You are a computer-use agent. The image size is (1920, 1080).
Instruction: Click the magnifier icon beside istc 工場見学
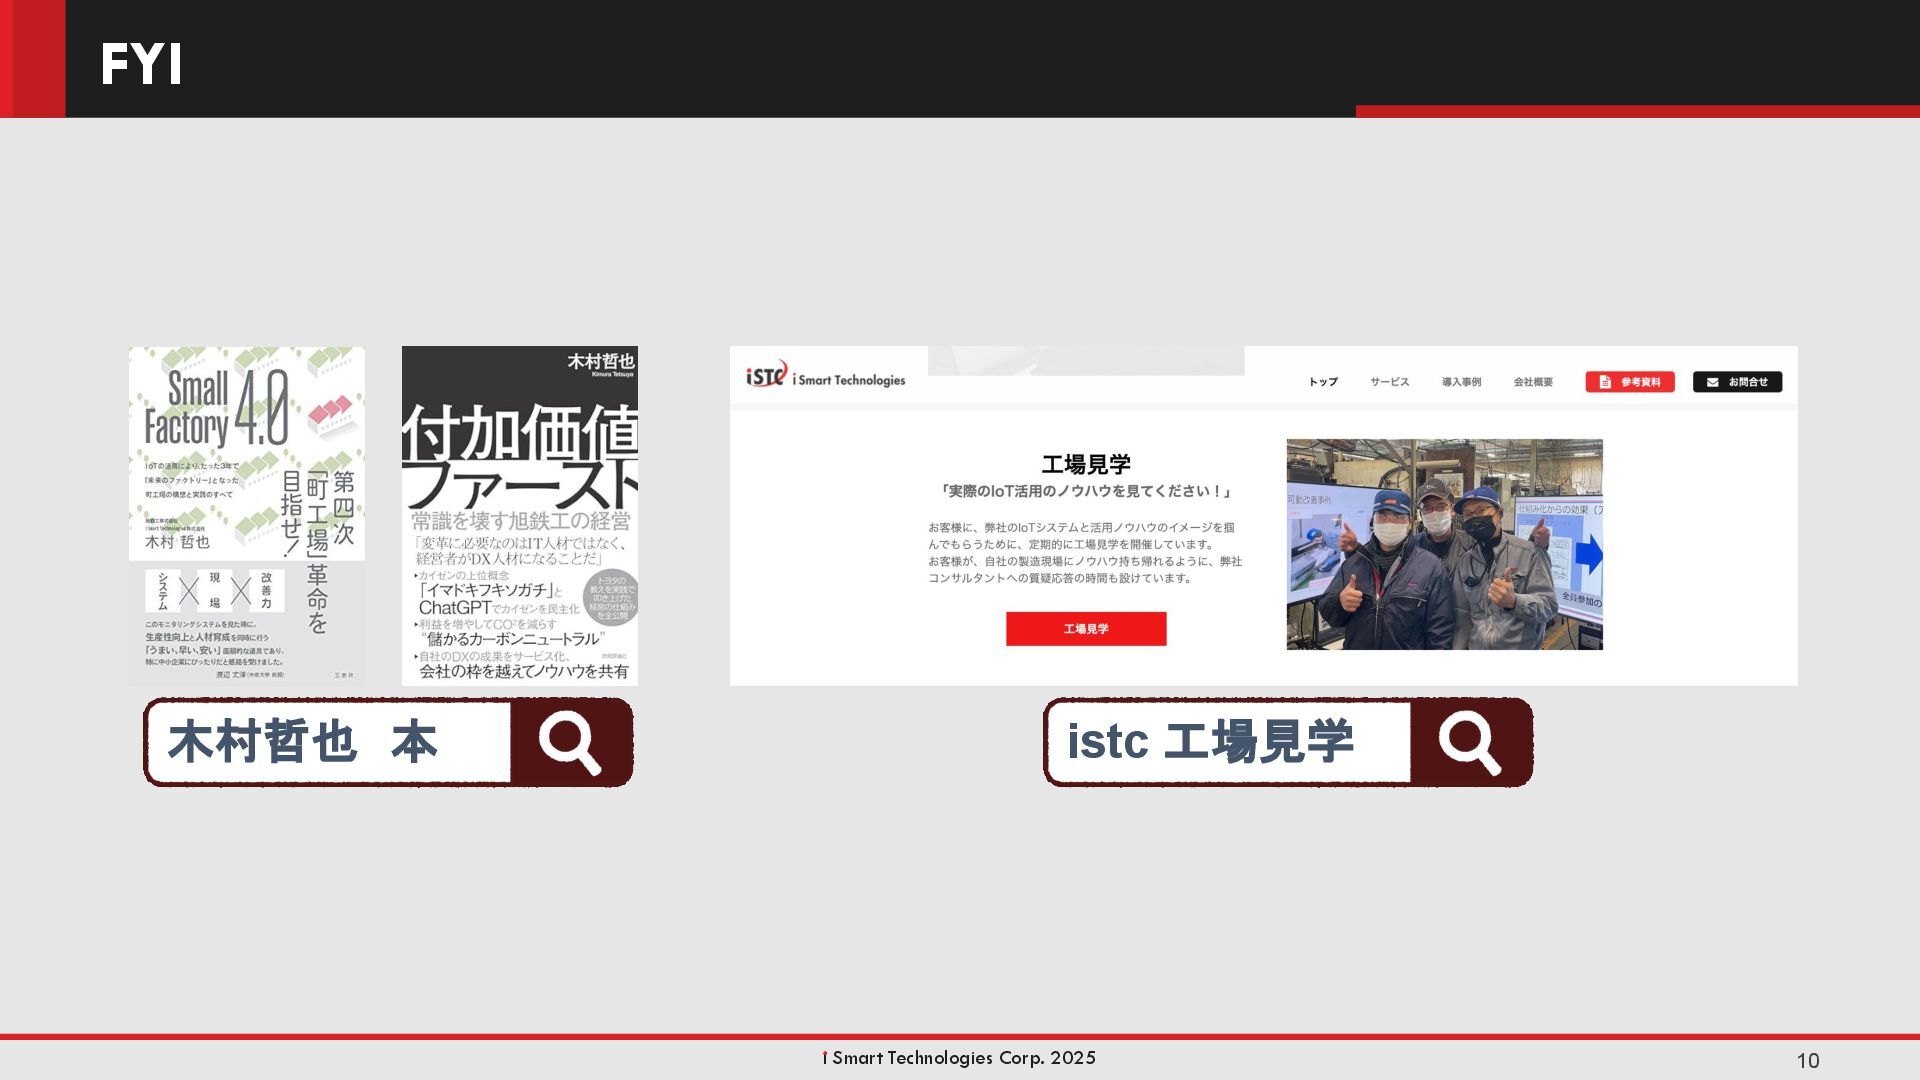click(1470, 742)
